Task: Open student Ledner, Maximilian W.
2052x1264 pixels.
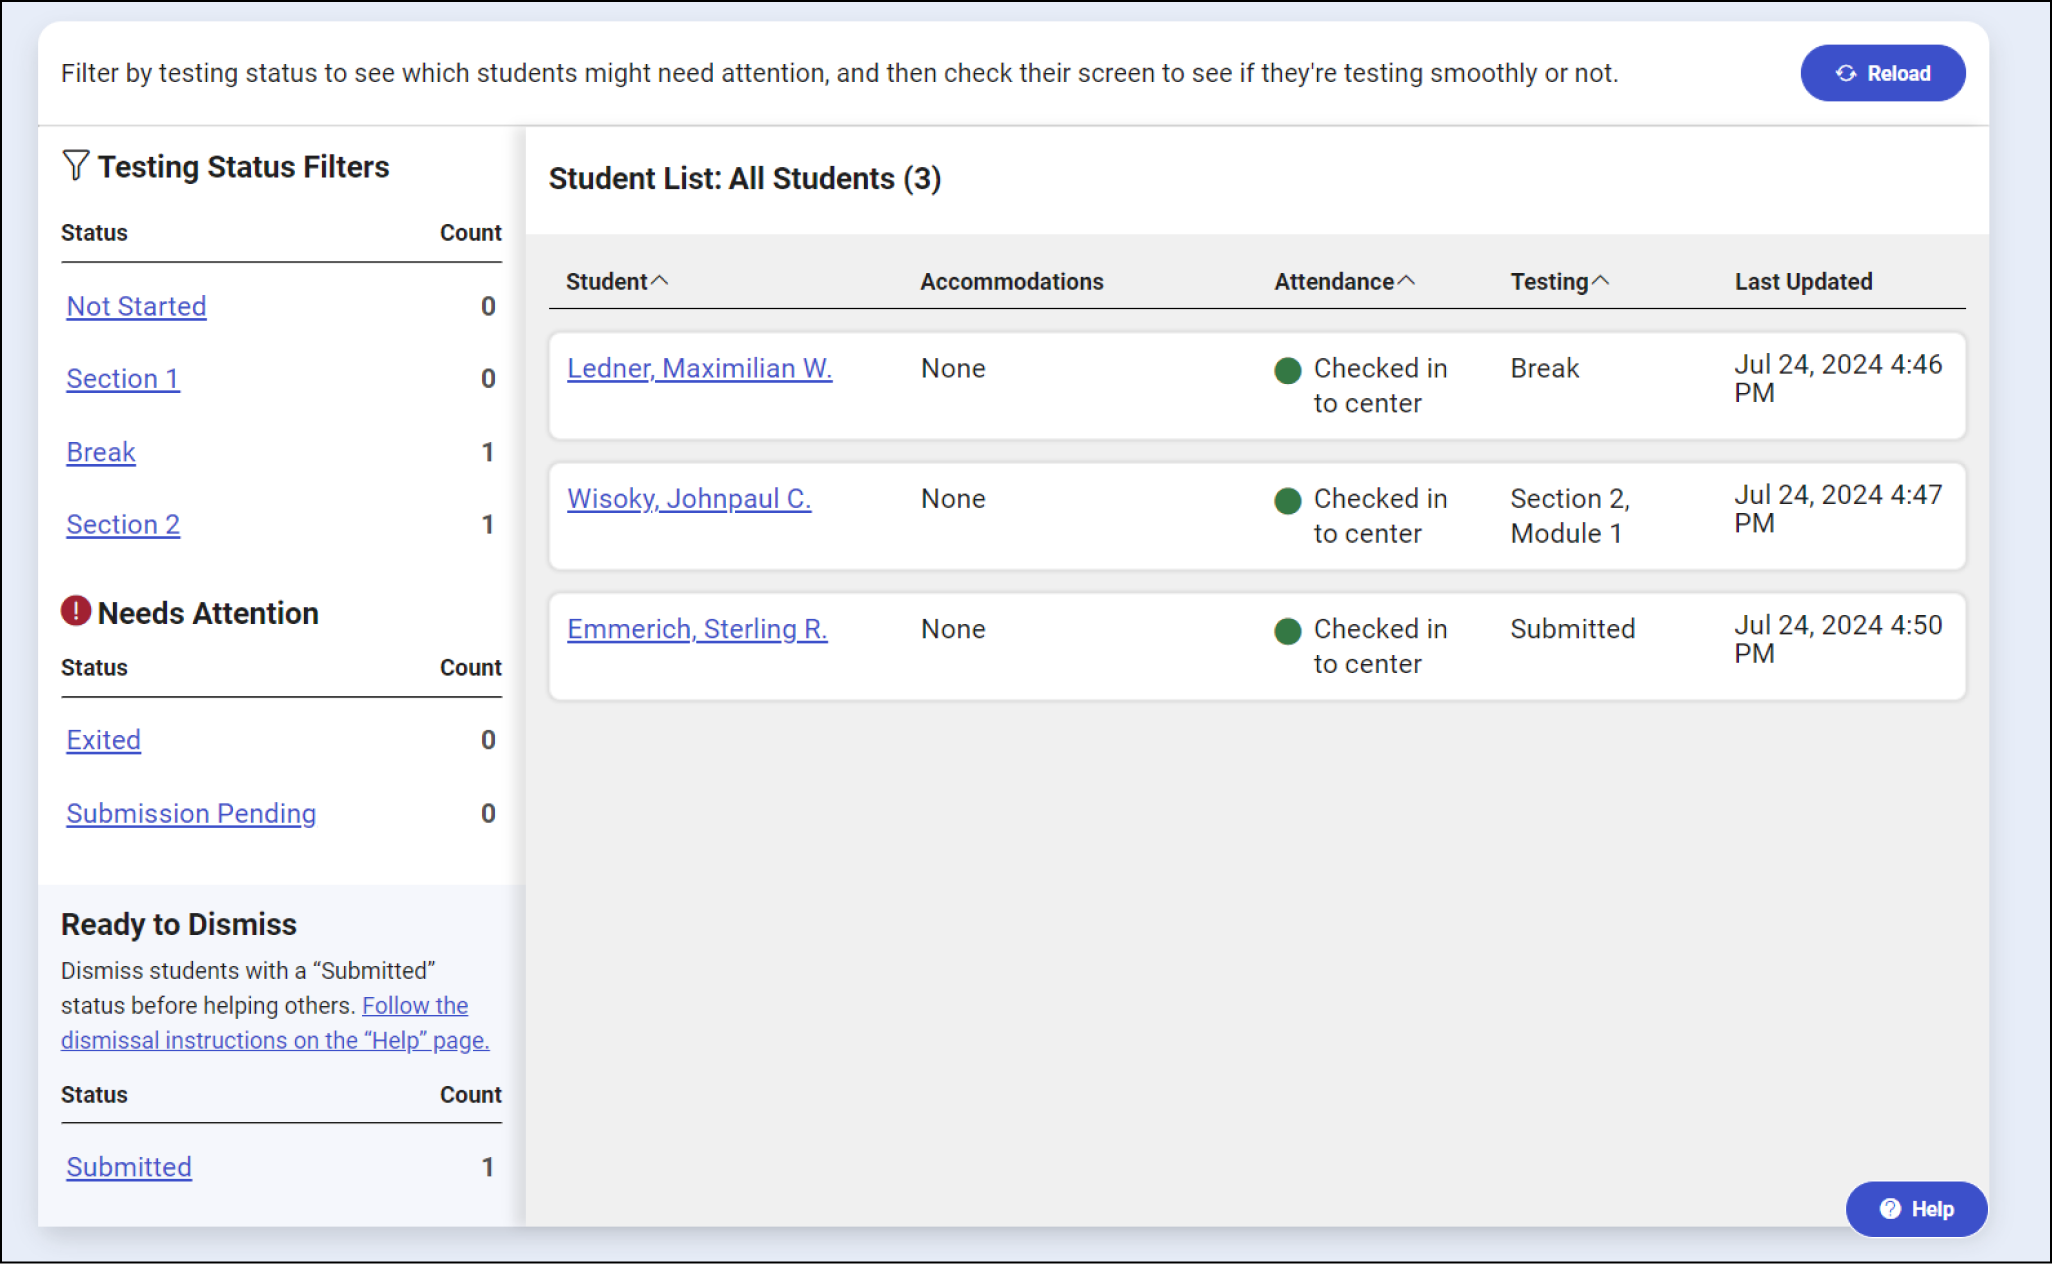Action: pos(699,368)
